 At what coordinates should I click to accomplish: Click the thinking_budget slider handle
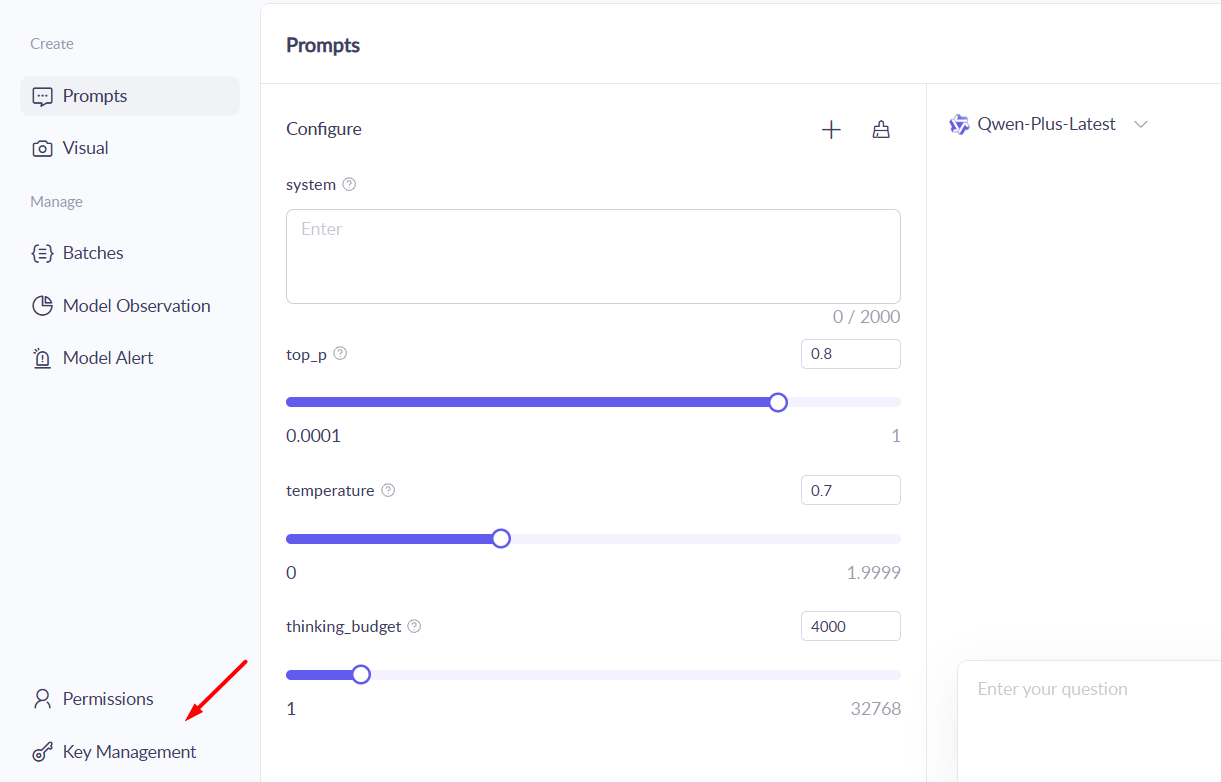pyautogui.click(x=361, y=675)
